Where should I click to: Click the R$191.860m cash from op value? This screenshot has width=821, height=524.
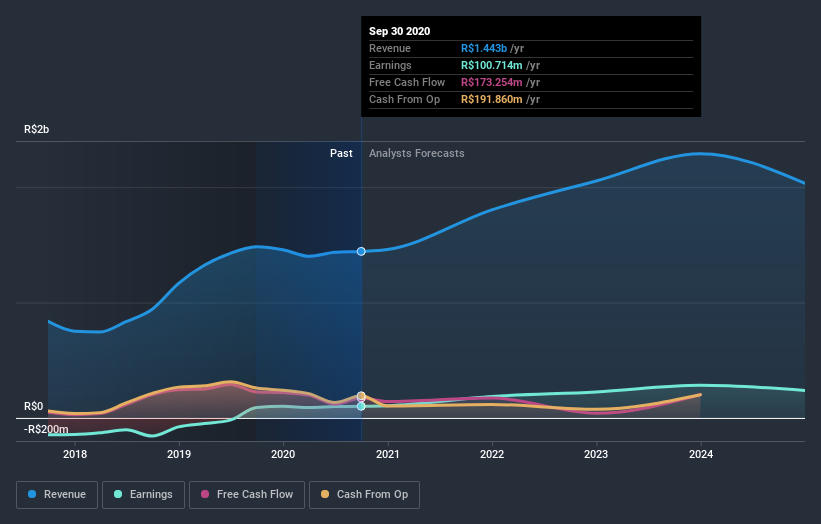pos(492,99)
